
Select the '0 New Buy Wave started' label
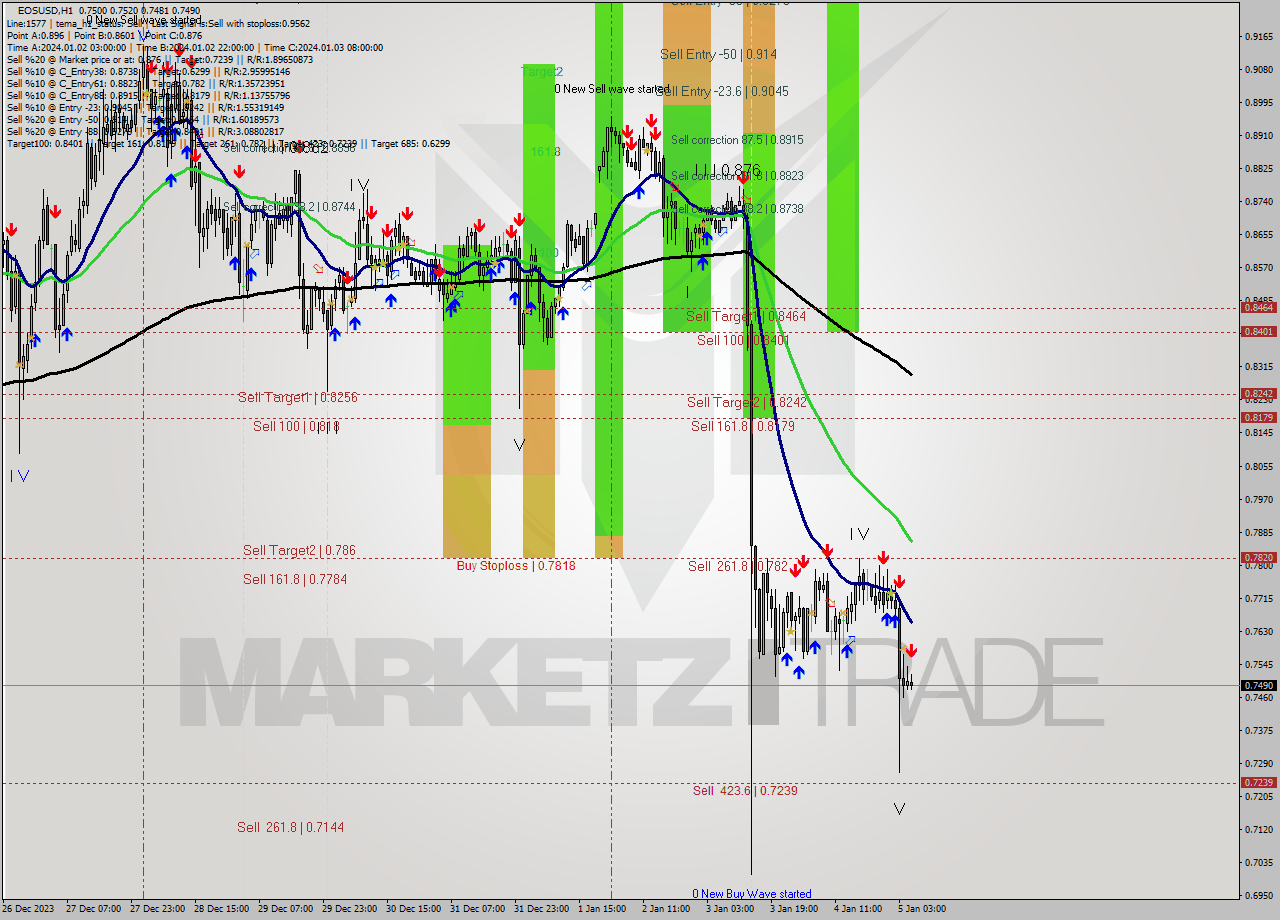[x=752, y=894]
